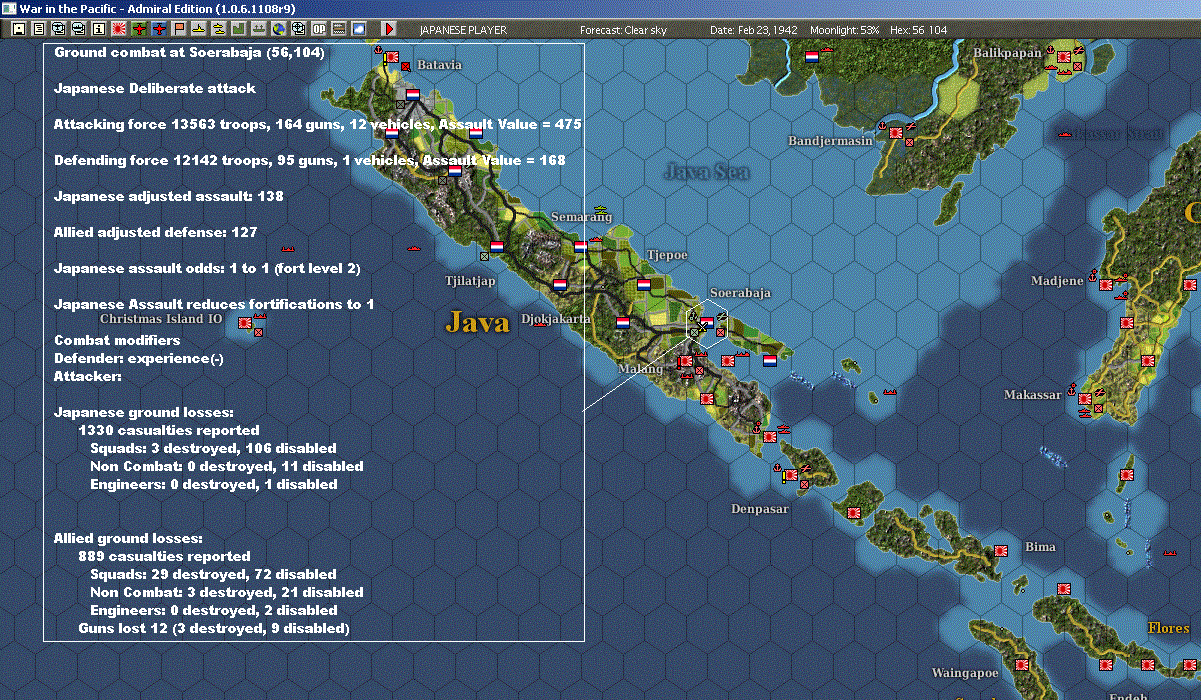Viewport: 1201px width, 700px height.
Task: Click the orange flag toolbar icon
Action: (178, 29)
